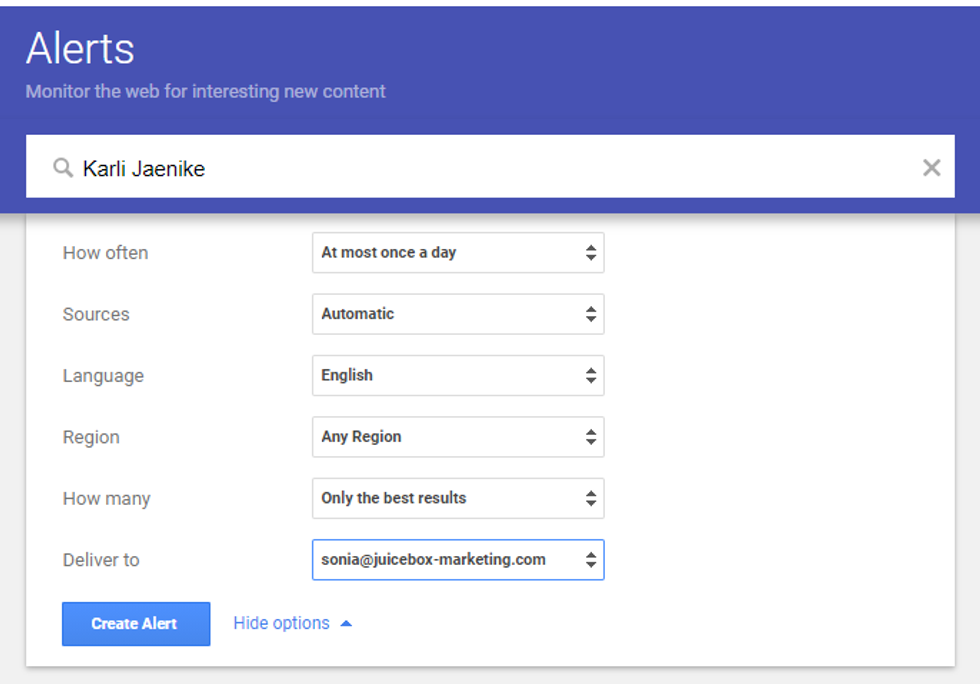The height and width of the screenshot is (684, 980).
Task: Click the stepper arrows on How many selector
Action: (591, 498)
